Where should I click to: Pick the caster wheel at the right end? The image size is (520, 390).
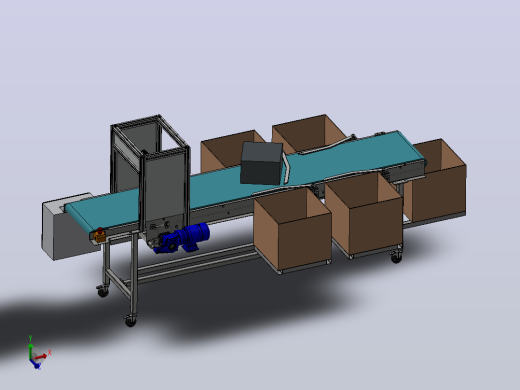pos(396,256)
